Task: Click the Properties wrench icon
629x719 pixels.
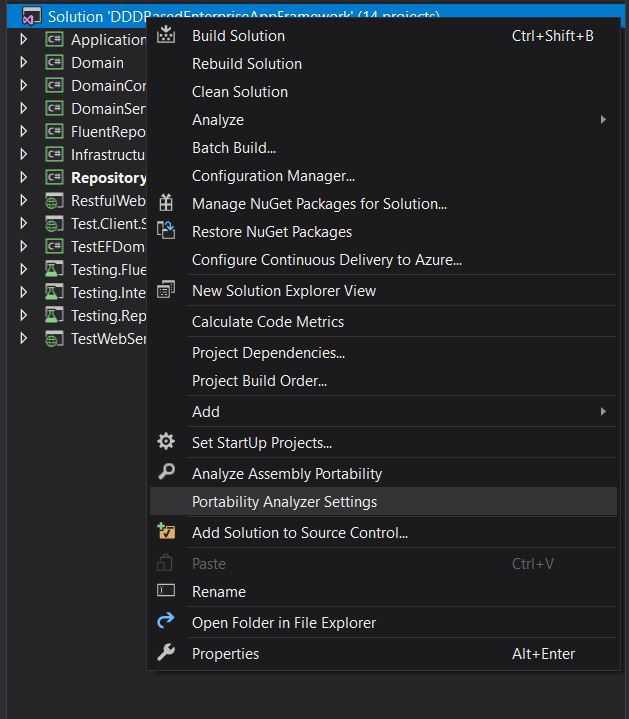Action: point(167,653)
